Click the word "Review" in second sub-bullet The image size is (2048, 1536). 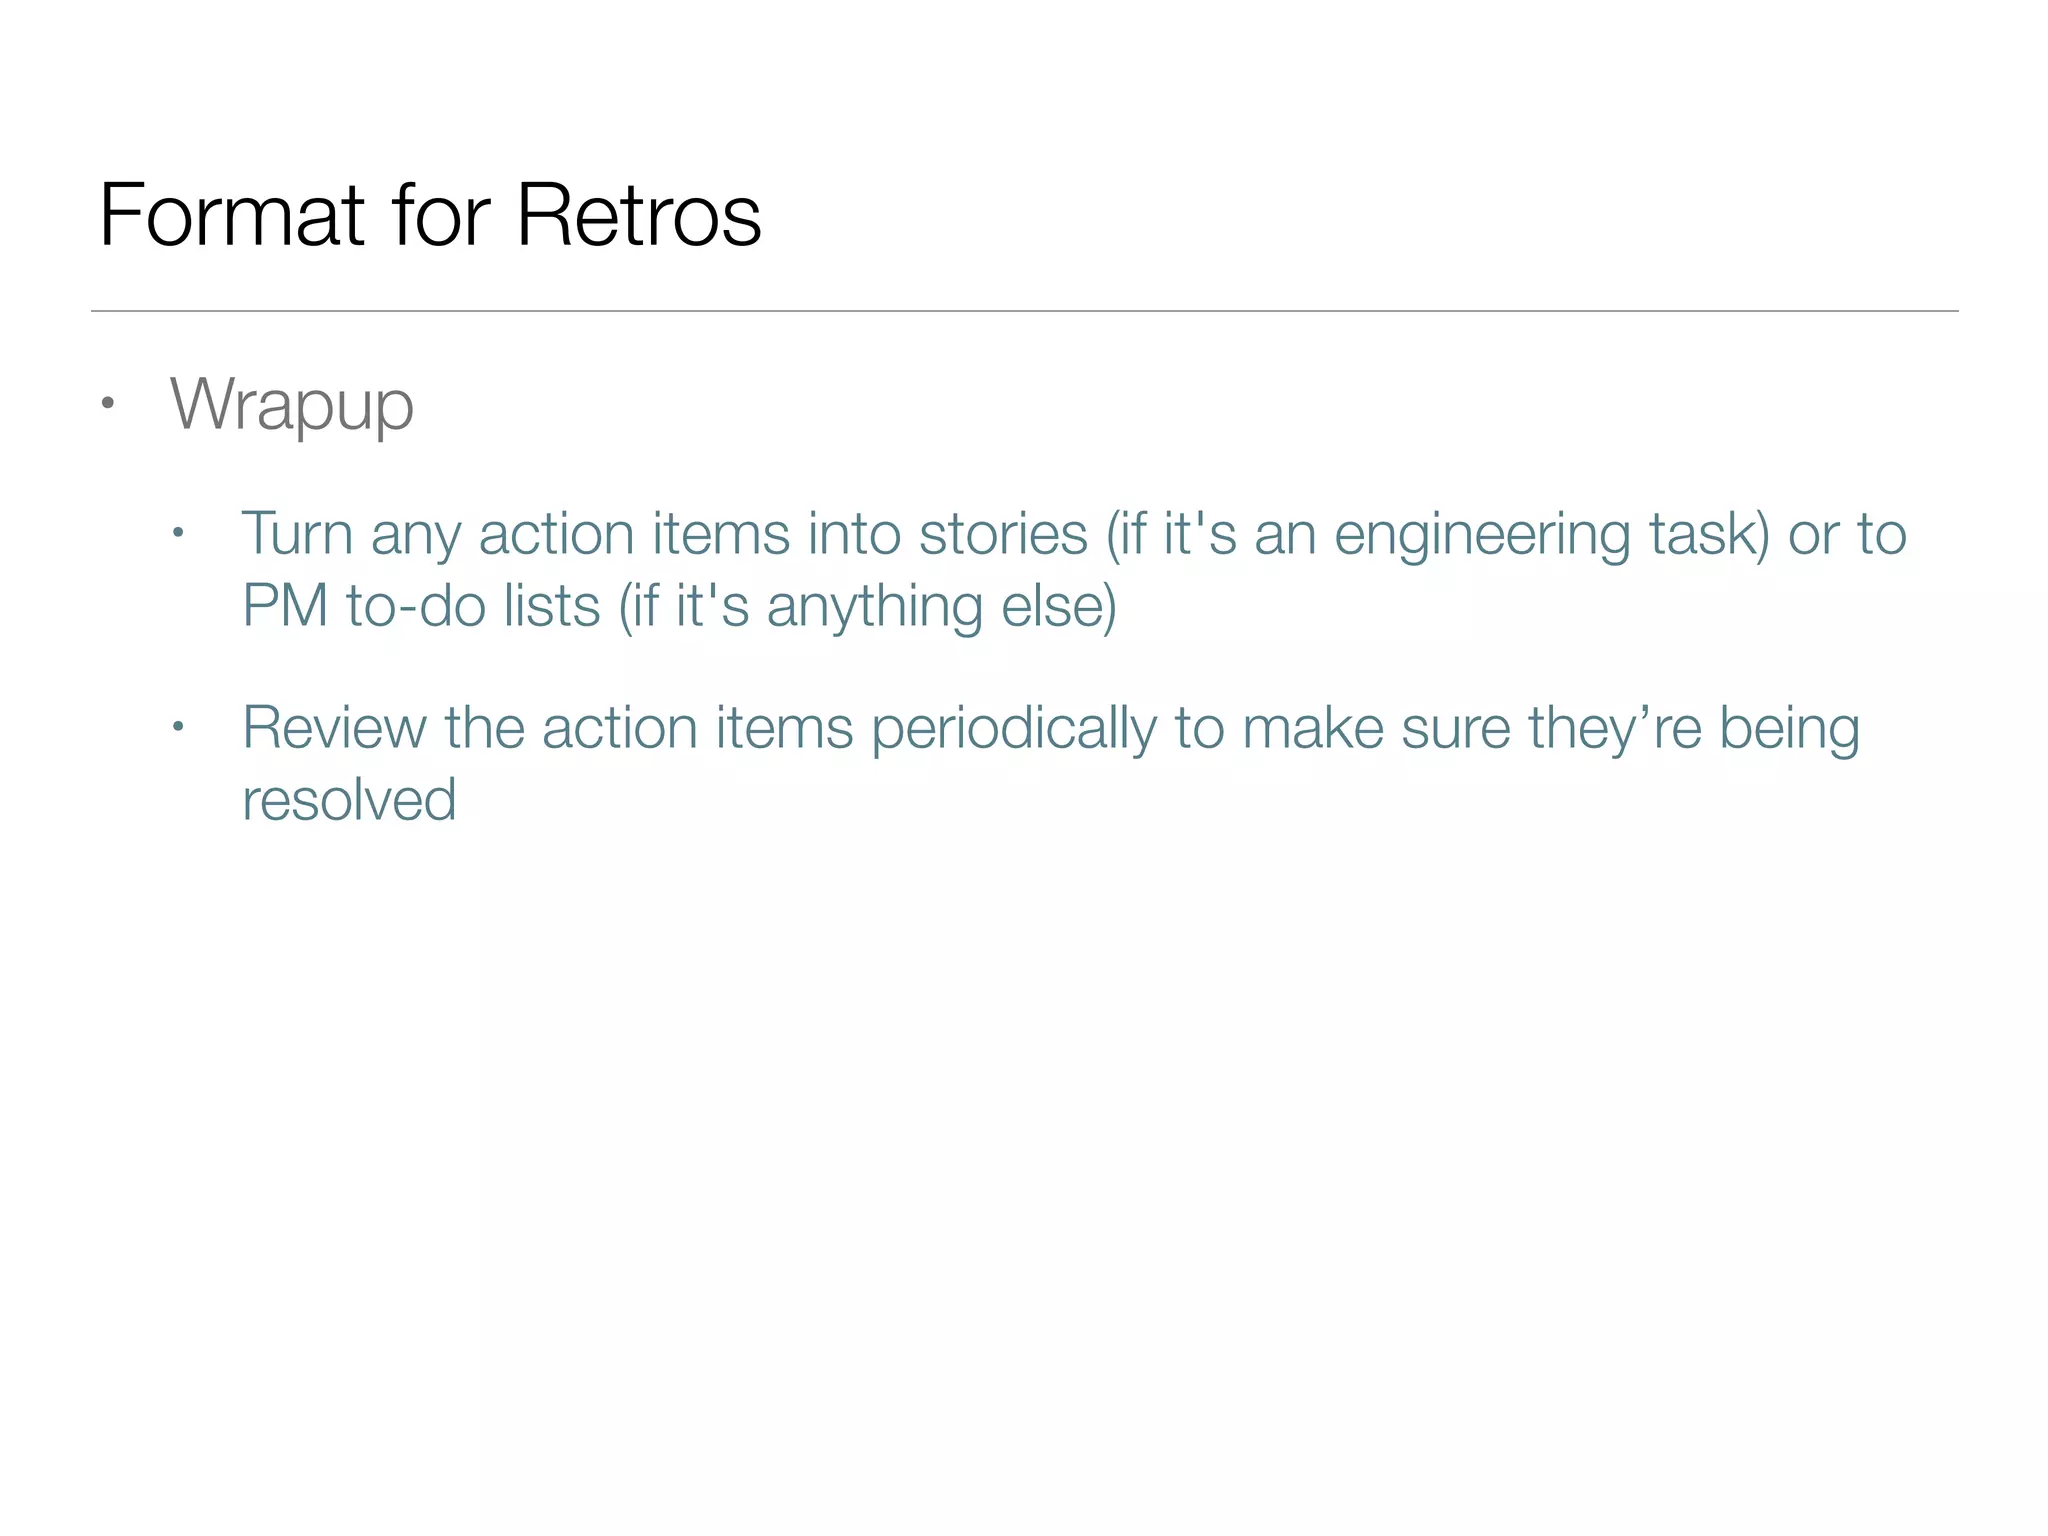click(x=334, y=727)
